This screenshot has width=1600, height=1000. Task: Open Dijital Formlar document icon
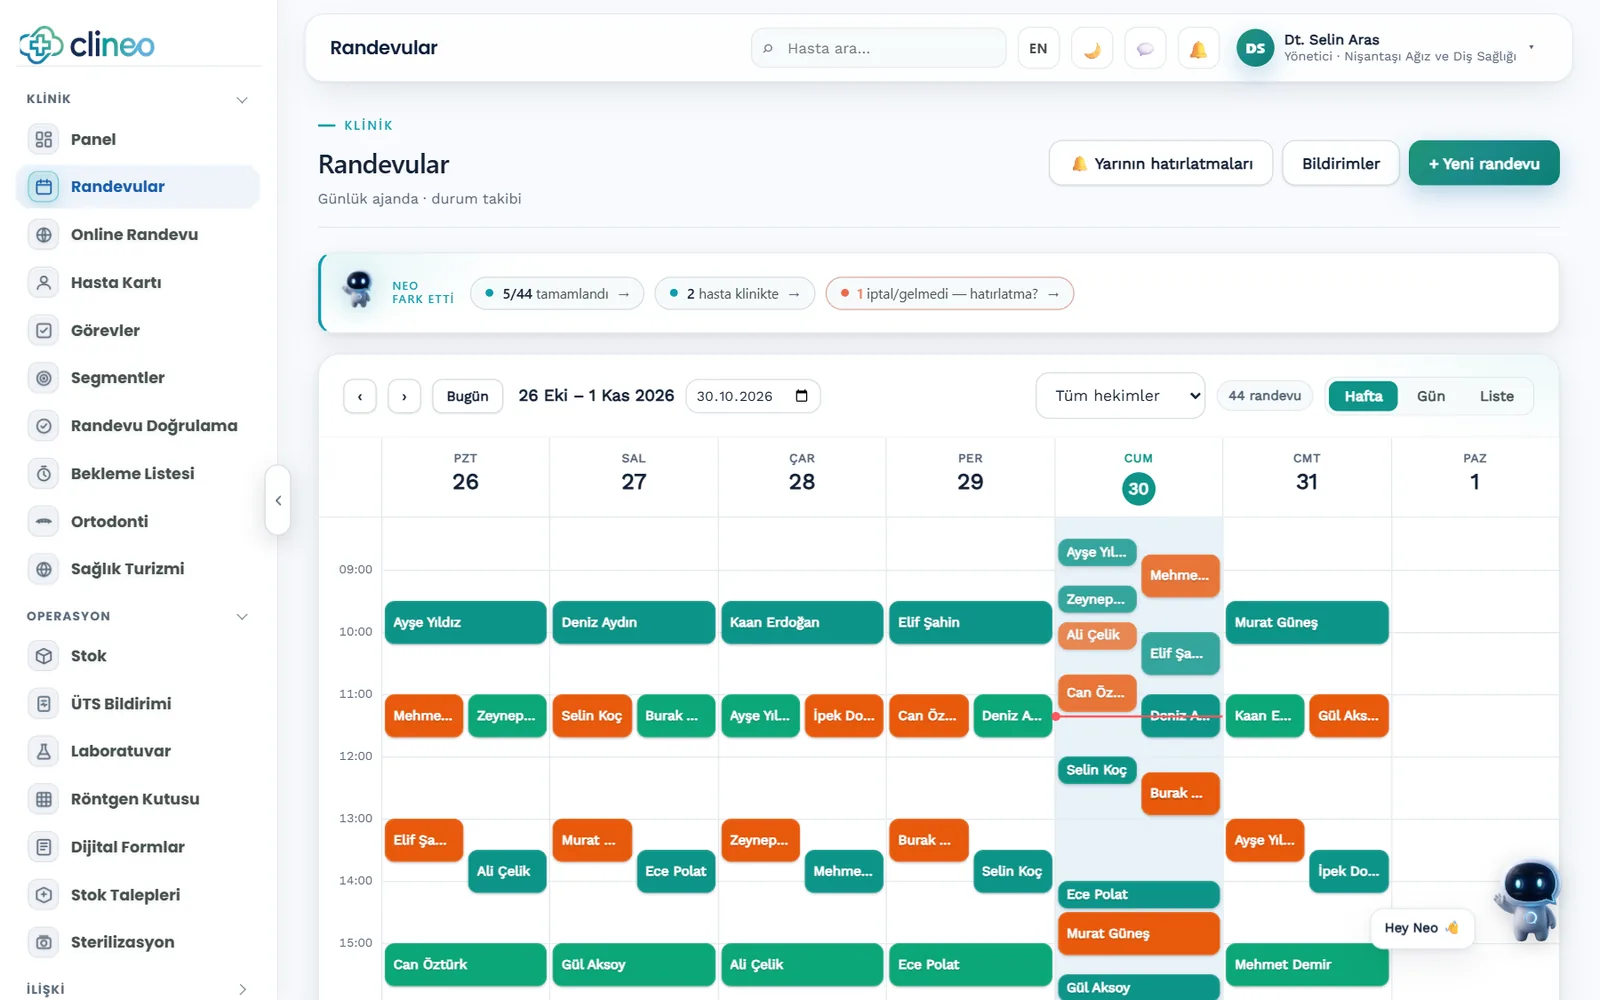tap(44, 847)
